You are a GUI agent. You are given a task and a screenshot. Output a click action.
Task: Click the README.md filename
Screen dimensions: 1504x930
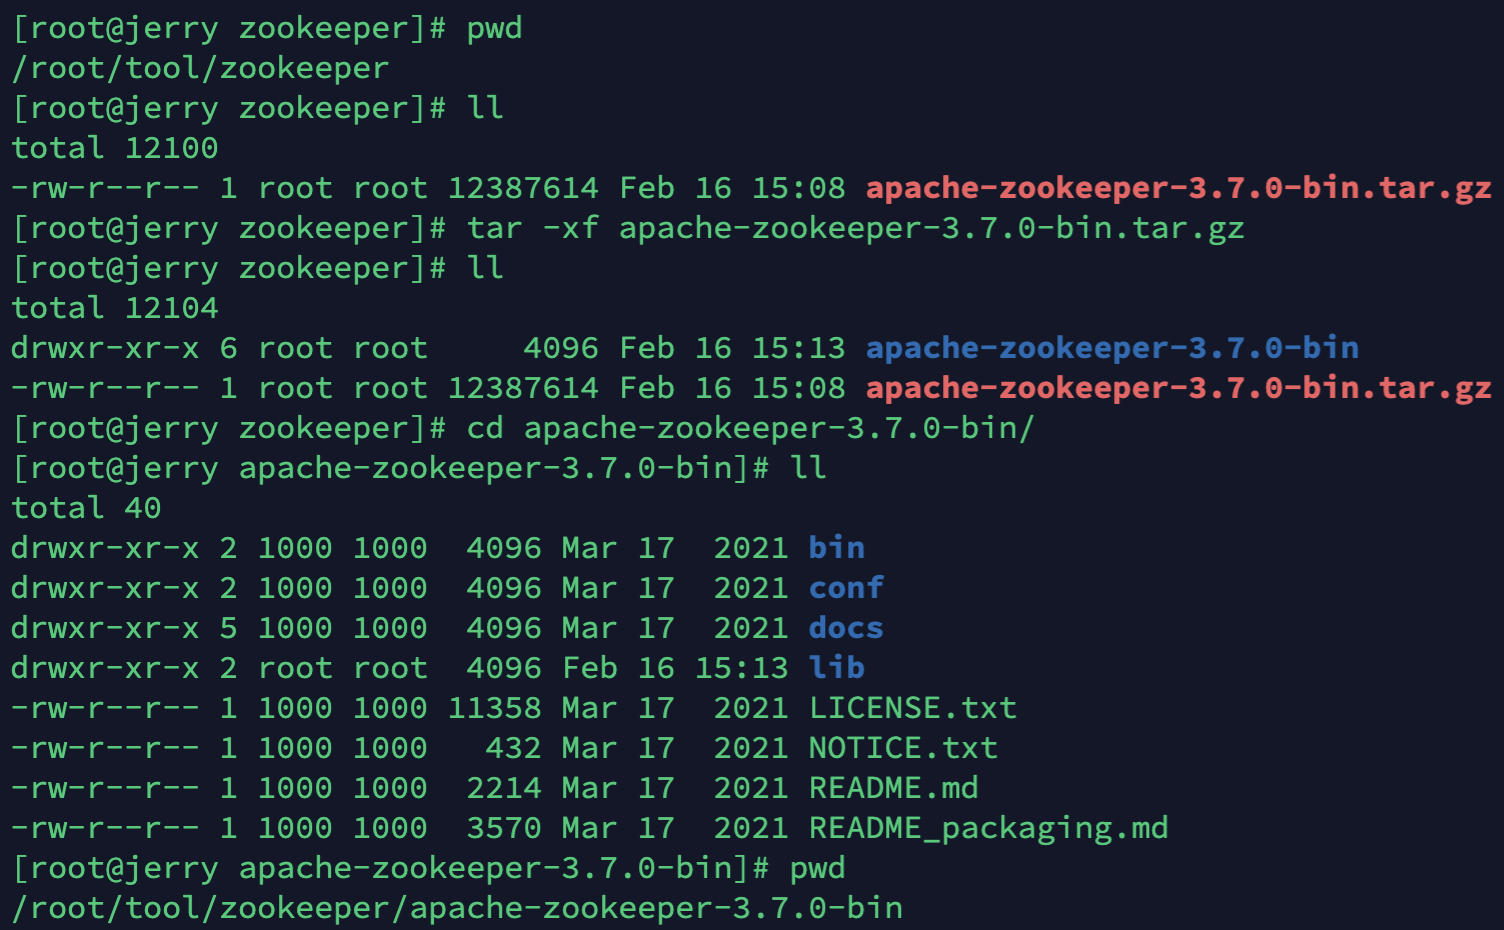tap(893, 788)
